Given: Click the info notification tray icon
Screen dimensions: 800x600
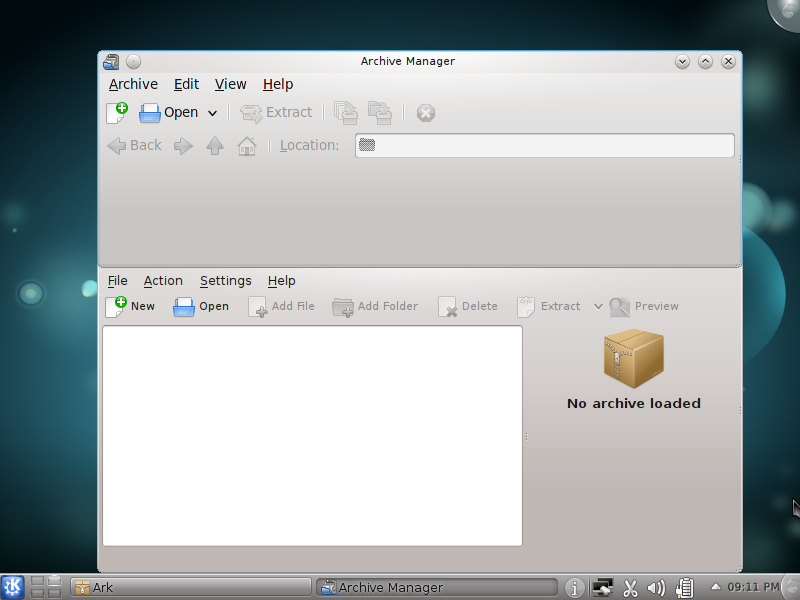Looking at the screenshot, I should click(574, 588).
